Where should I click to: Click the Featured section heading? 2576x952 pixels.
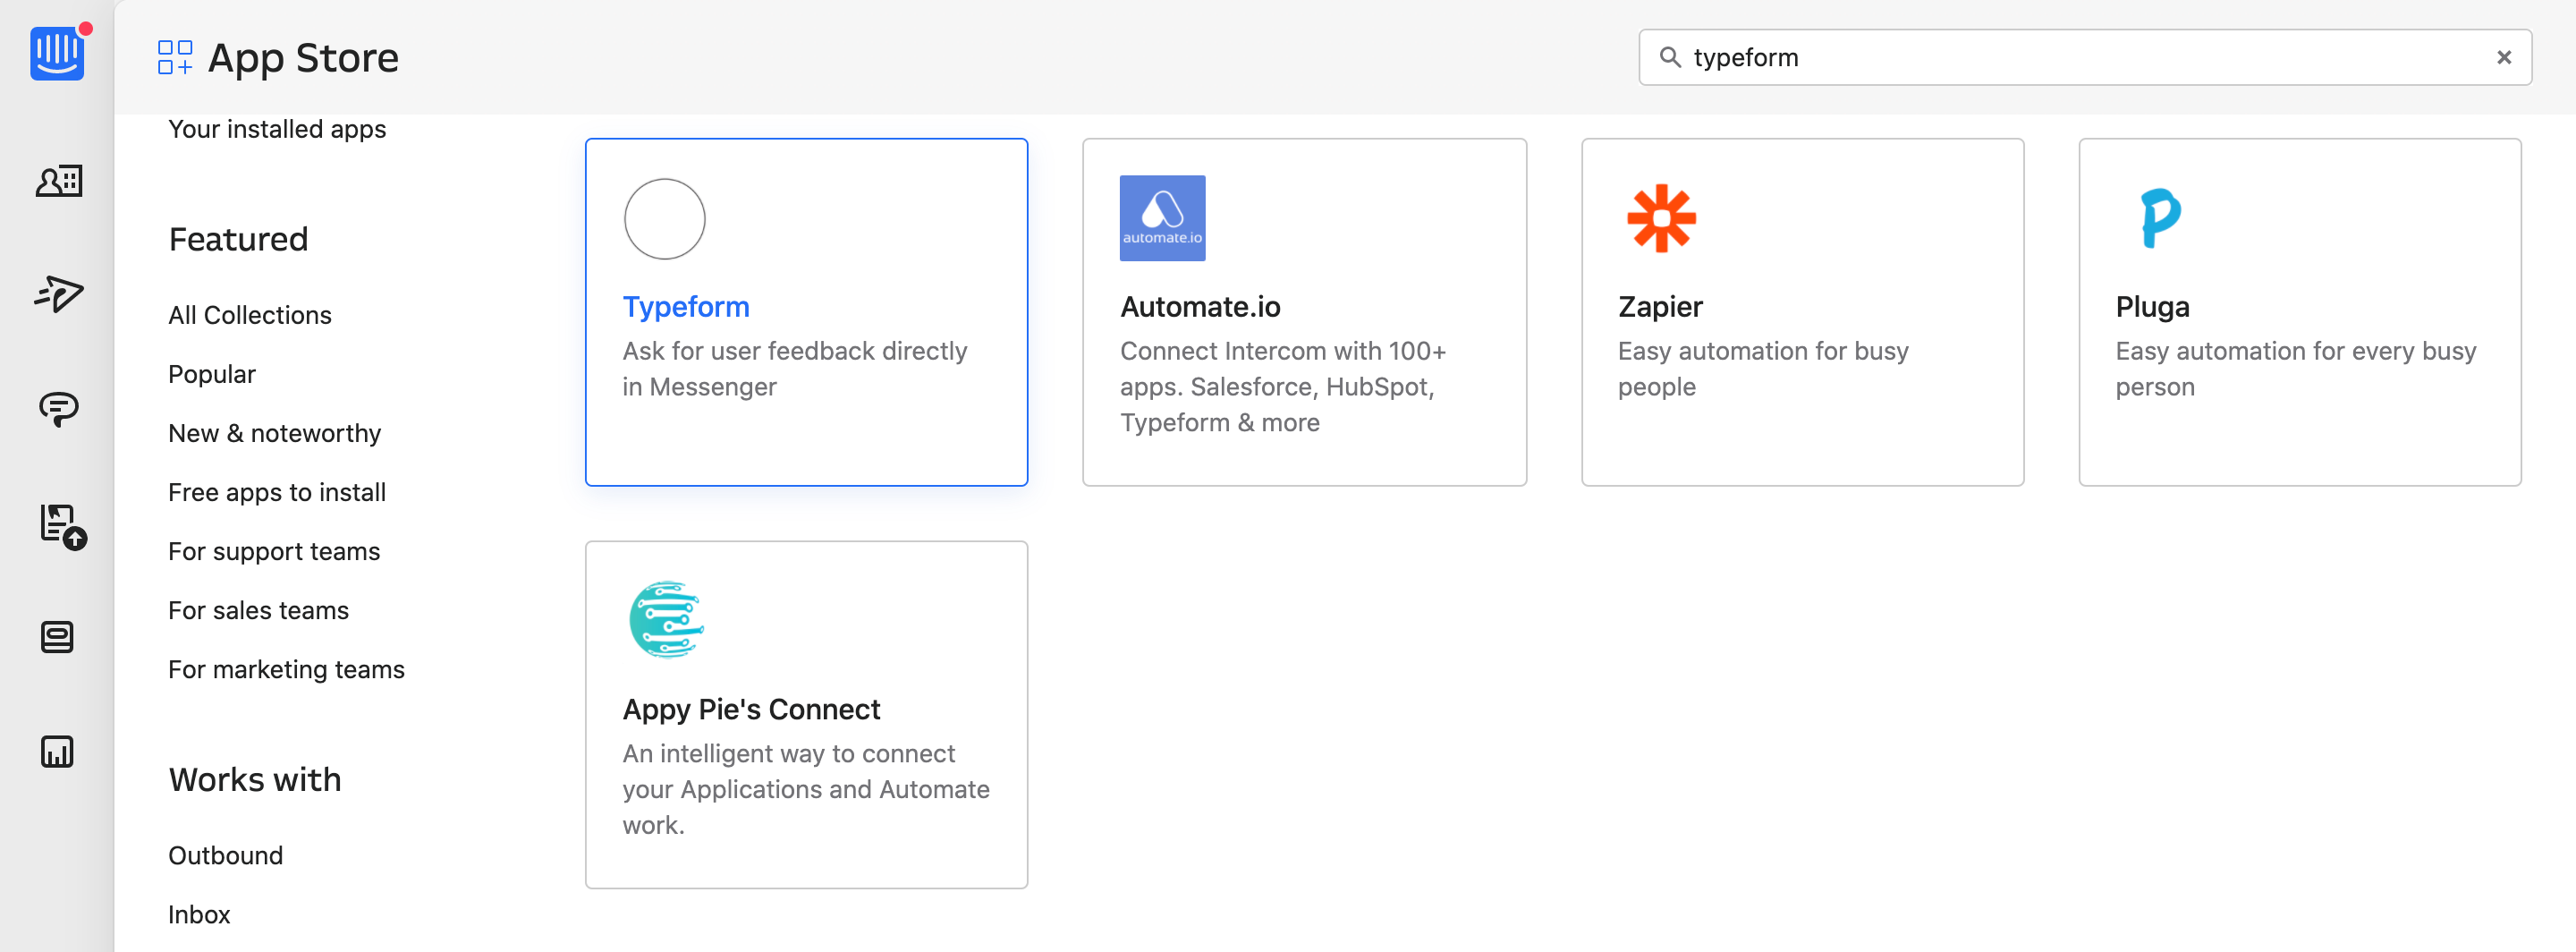click(x=238, y=239)
